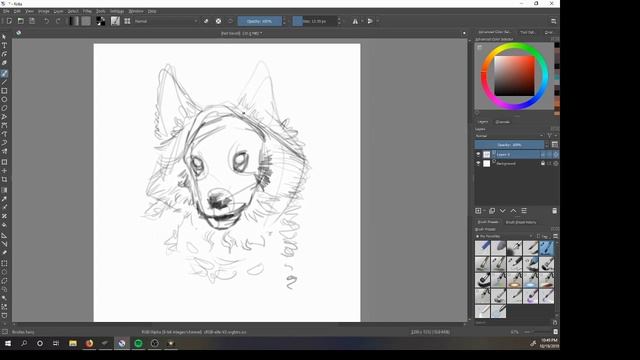This screenshot has height=360, width=640.
Task: Open My Favorites brush tag dropdown
Action: click(x=504, y=236)
